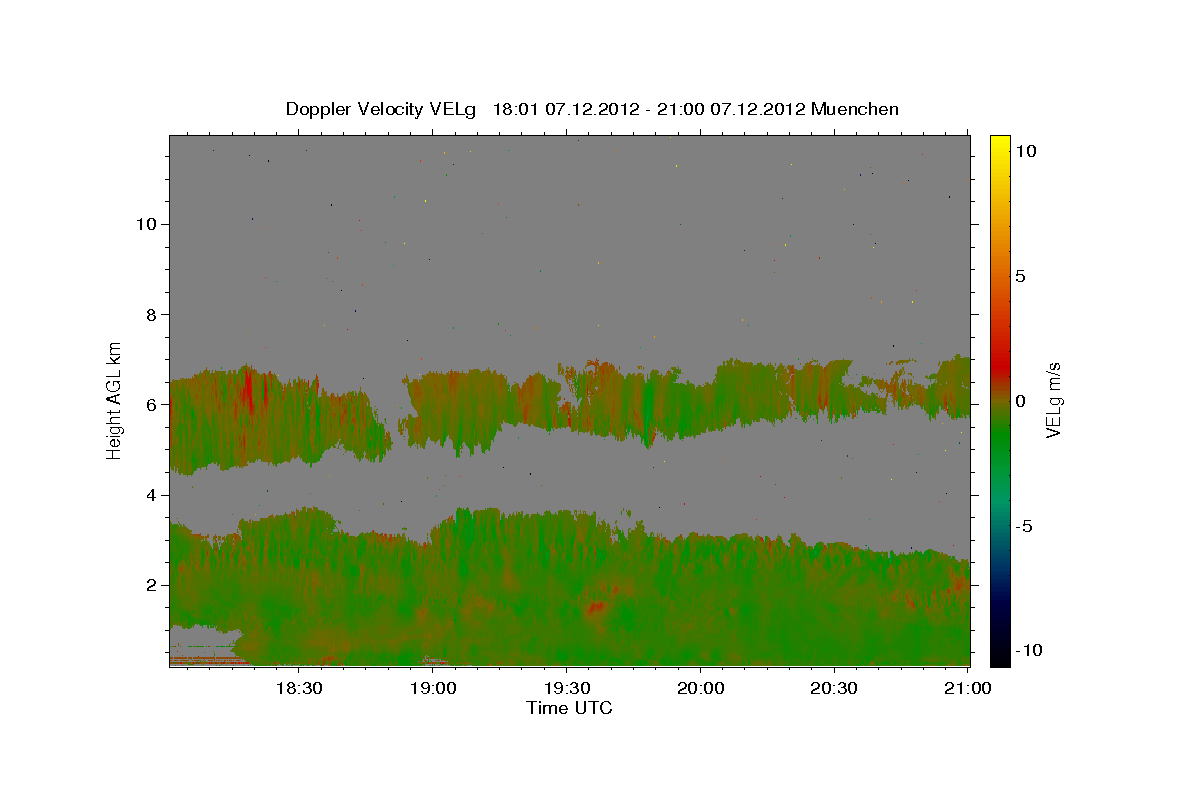Click the '21:00' time axis label
Viewport: 1200px width, 800px height.
(968, 688)
